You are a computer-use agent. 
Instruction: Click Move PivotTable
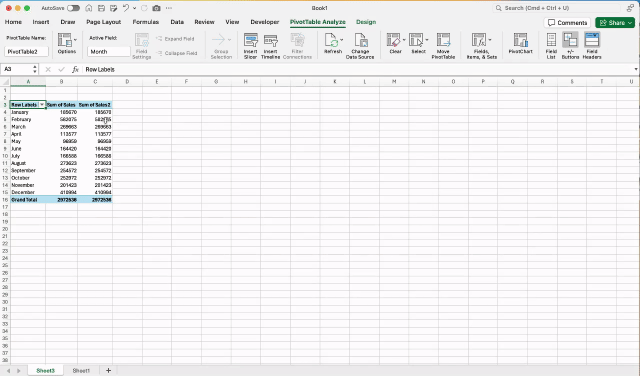click(443, 46)
